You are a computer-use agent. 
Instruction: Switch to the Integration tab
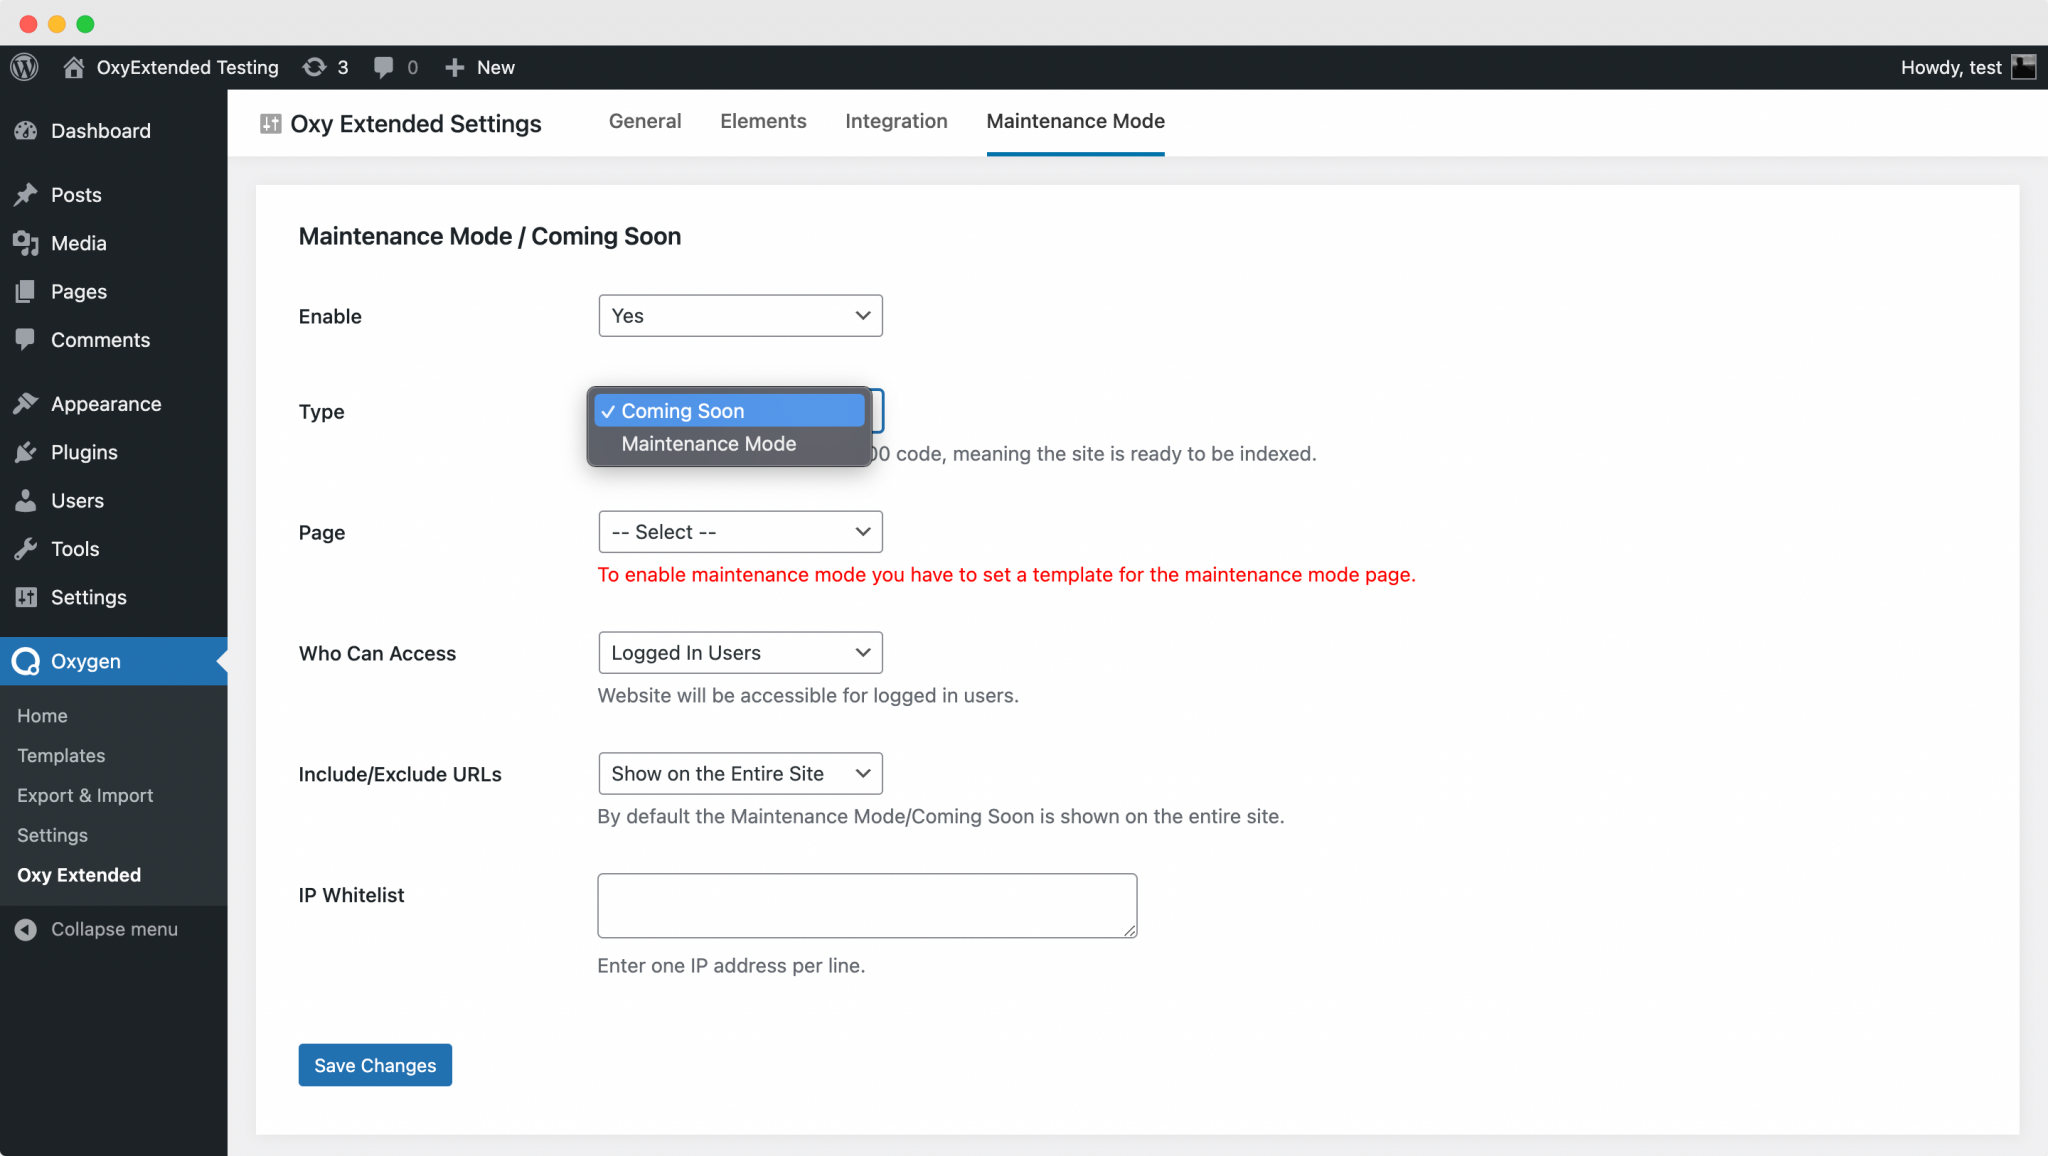pos(896,121)
